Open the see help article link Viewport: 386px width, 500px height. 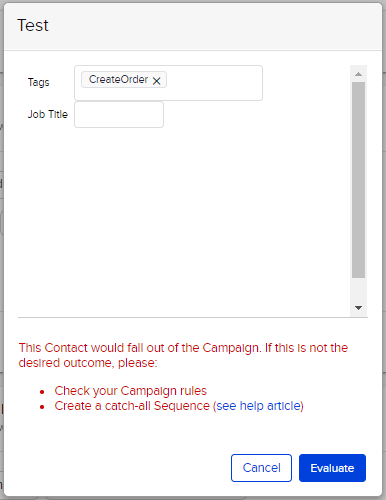(x=260, y=406)
